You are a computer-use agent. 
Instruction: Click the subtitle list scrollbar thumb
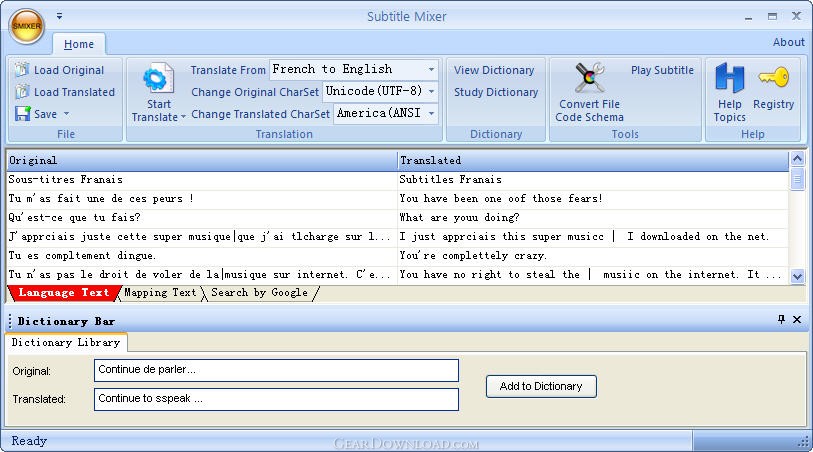[797, 179]
